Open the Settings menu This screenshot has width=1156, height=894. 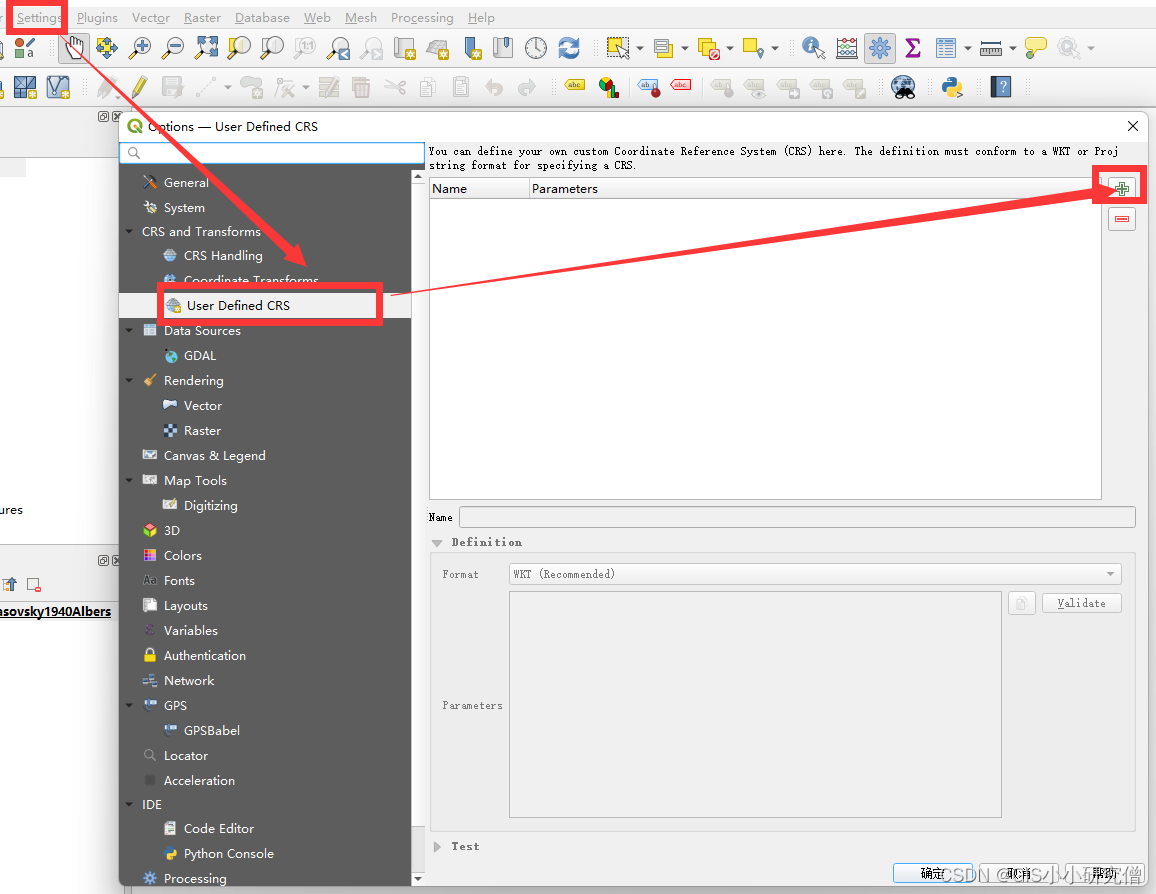pyautogui.click(x=38, y=17)
